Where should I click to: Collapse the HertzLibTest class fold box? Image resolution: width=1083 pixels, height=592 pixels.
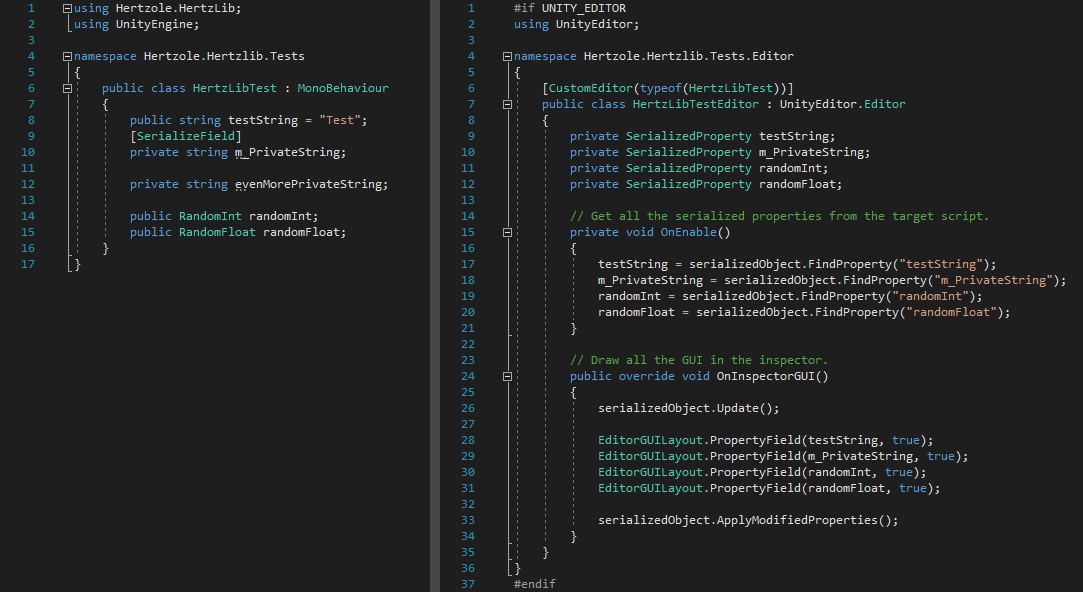(67, 88)
